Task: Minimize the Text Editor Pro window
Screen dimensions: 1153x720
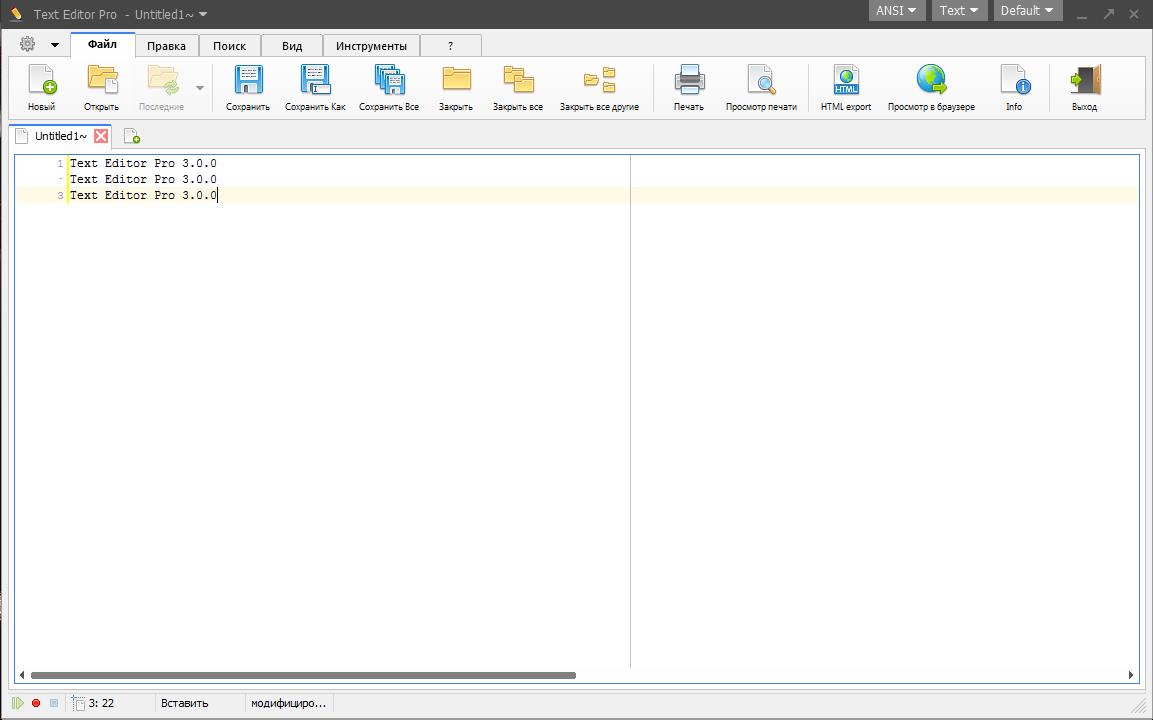Action: 1082,14
